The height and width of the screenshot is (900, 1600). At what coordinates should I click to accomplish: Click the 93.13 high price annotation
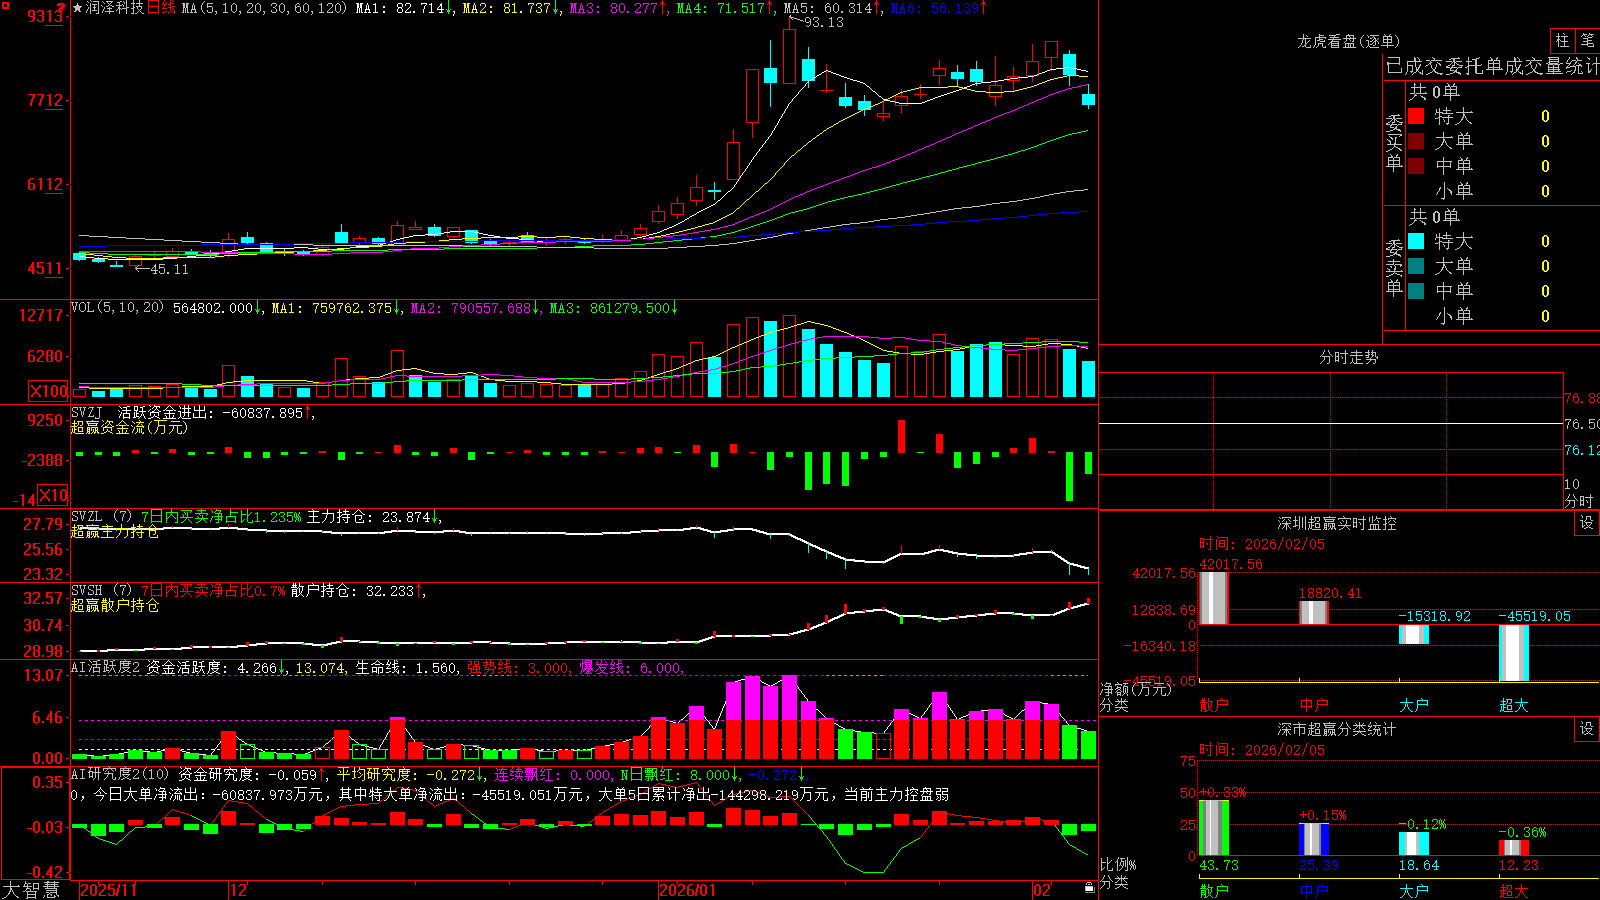point(824,22)
